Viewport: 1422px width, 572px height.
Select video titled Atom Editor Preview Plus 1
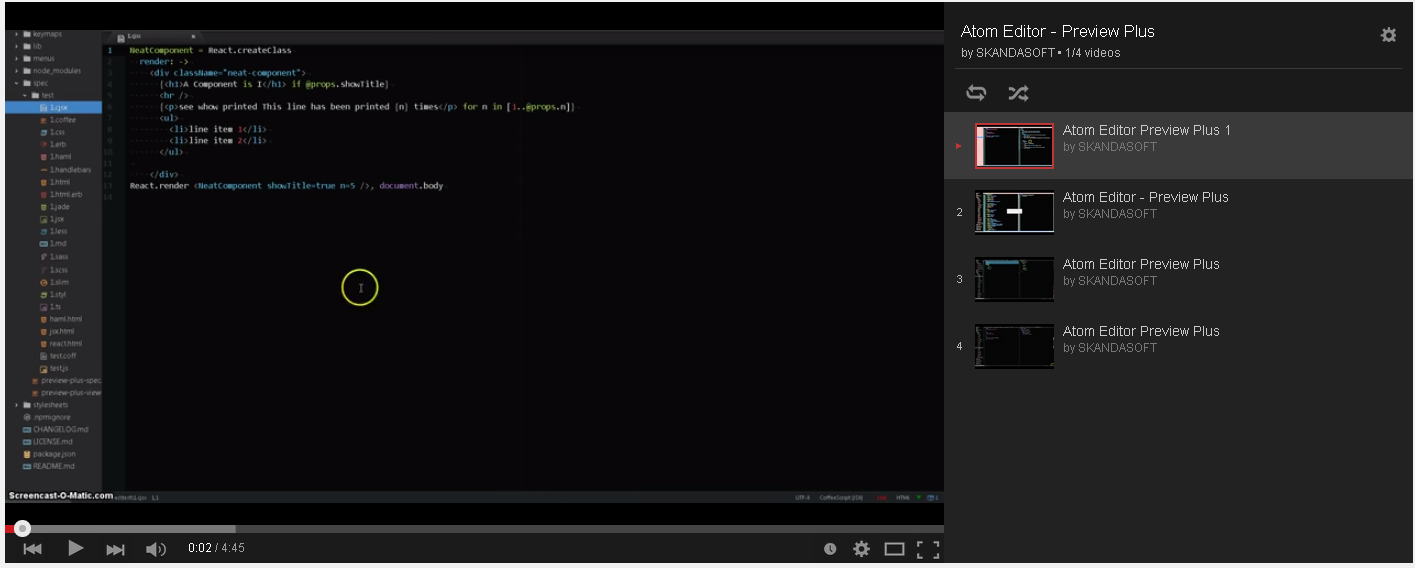click(x=1146, y=130)
